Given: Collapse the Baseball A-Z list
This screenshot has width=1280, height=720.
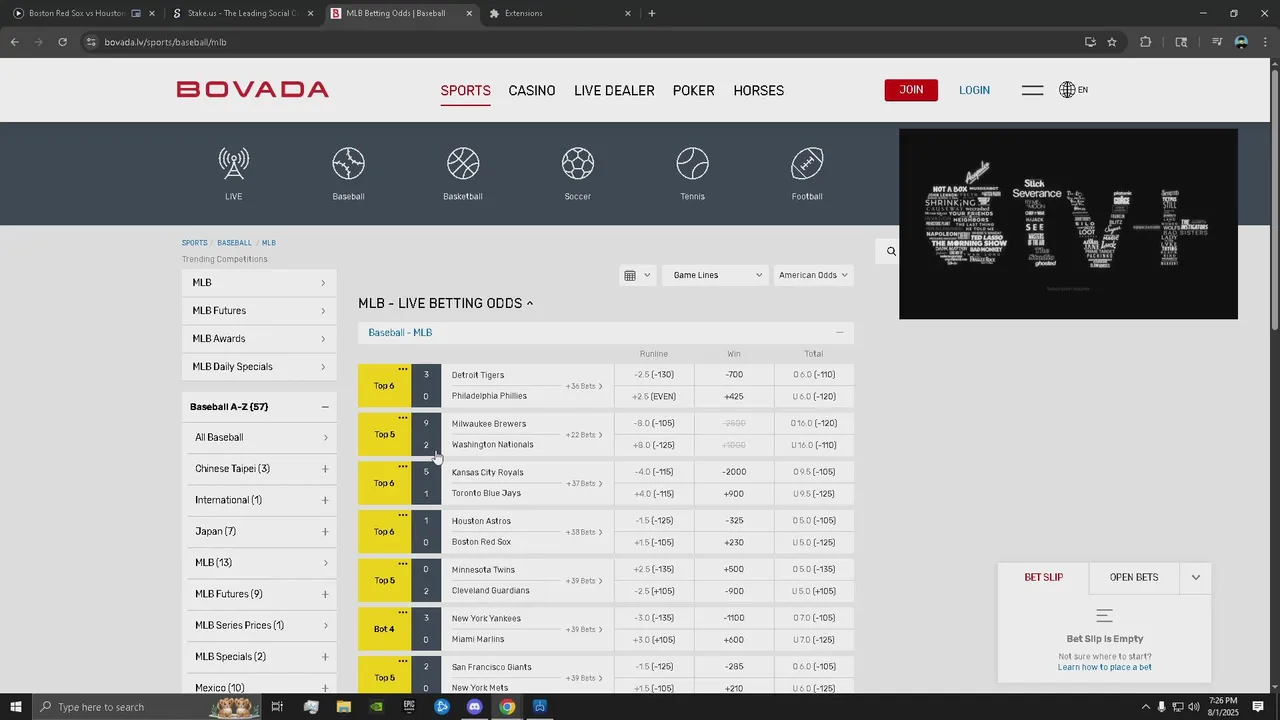Looking at the screenshot, I should pos(325,407).
